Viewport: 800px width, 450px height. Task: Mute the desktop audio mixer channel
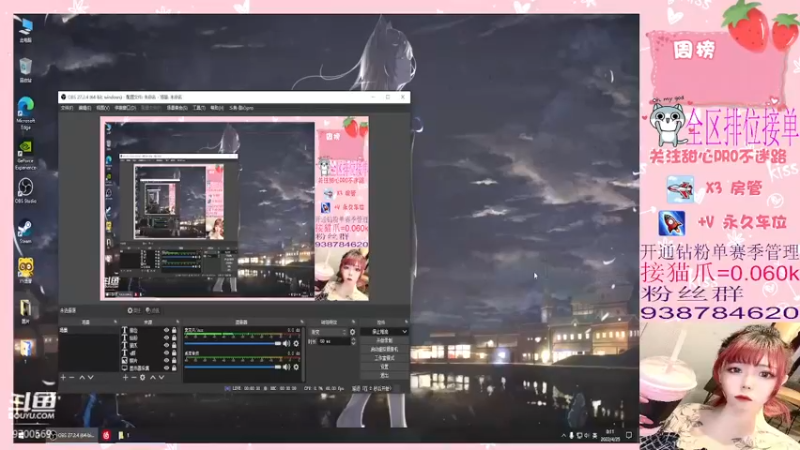[x=286, y=367]
